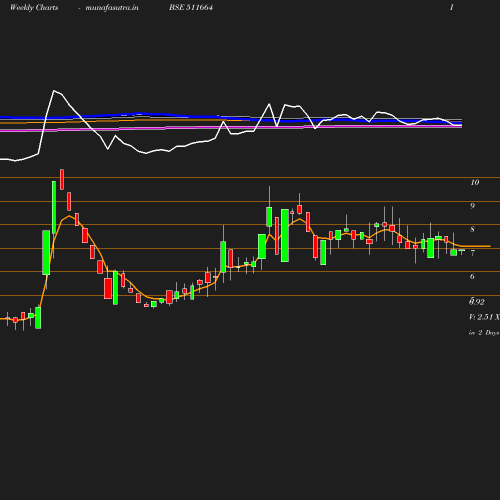Click the 'munafasutra.in' label
500x500 pixels.
click(112, 7)
